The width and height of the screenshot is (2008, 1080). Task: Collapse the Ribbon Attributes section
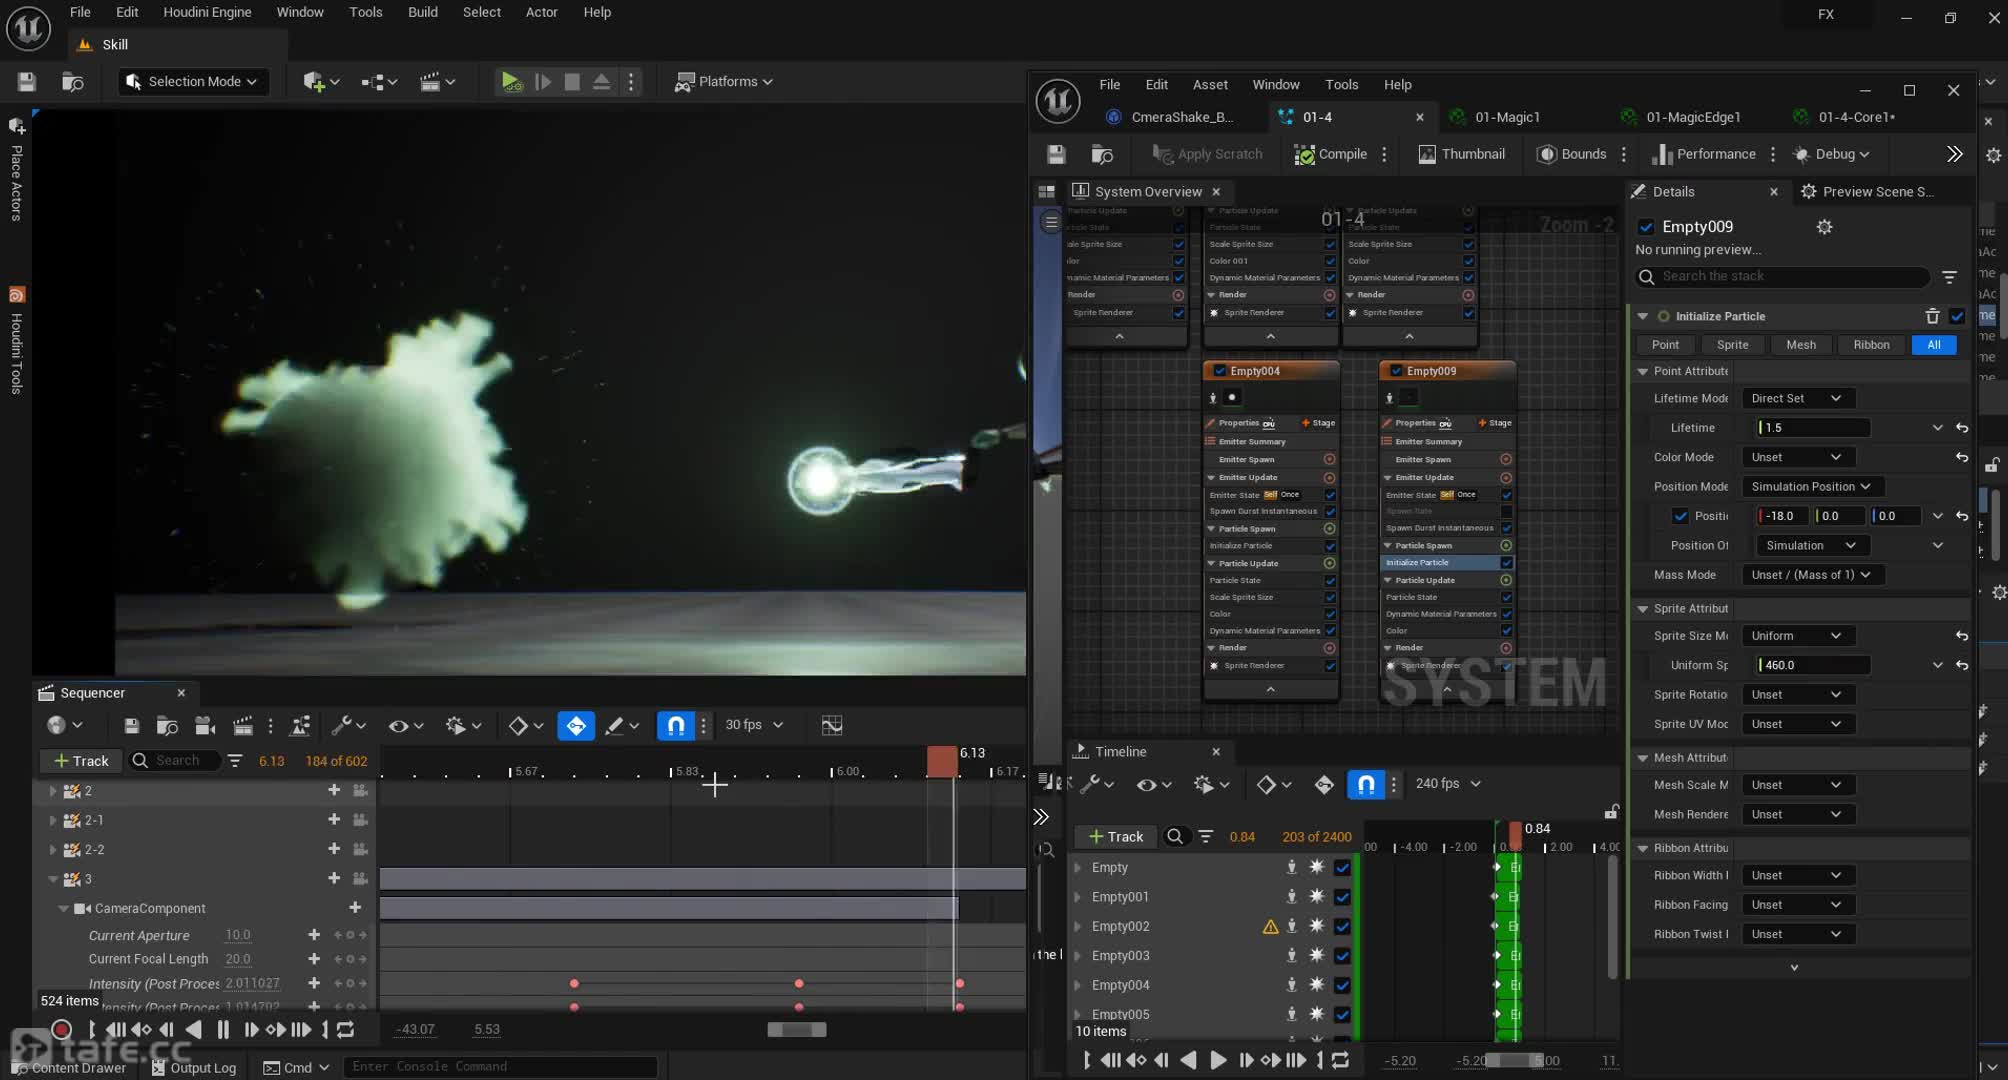[1643, 848]
